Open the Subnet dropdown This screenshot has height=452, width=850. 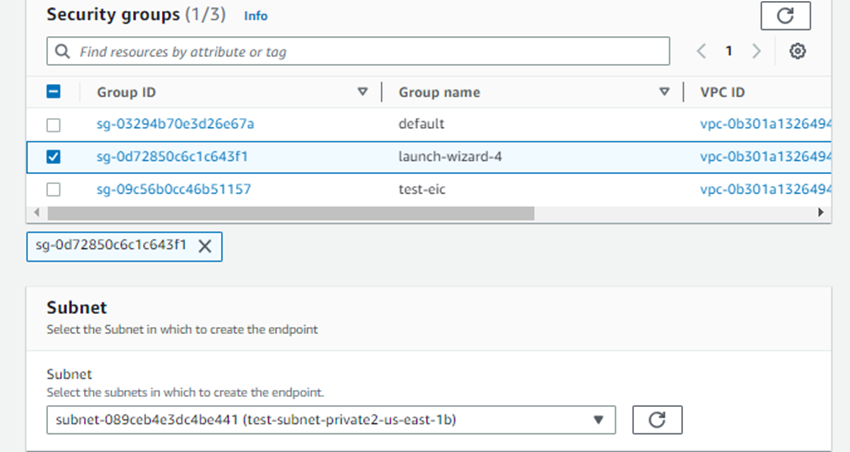click(x=331, y=420)
